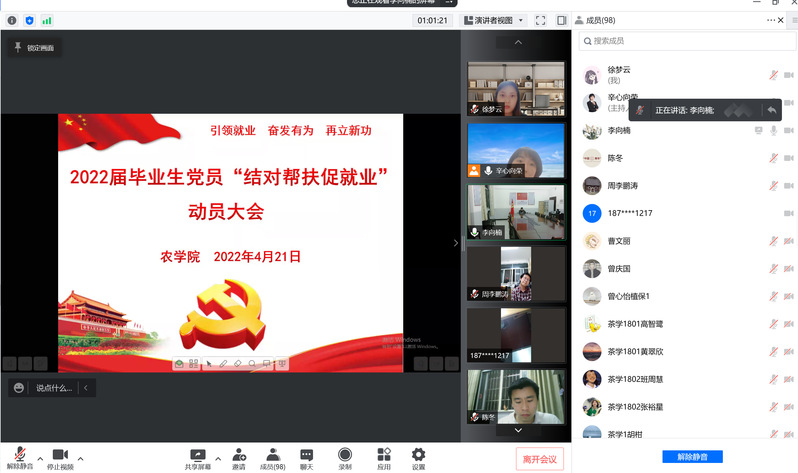Click blue 17 avatar for 187****1217
The height and width of the screenshot is (473, 798).
(592, 213)
